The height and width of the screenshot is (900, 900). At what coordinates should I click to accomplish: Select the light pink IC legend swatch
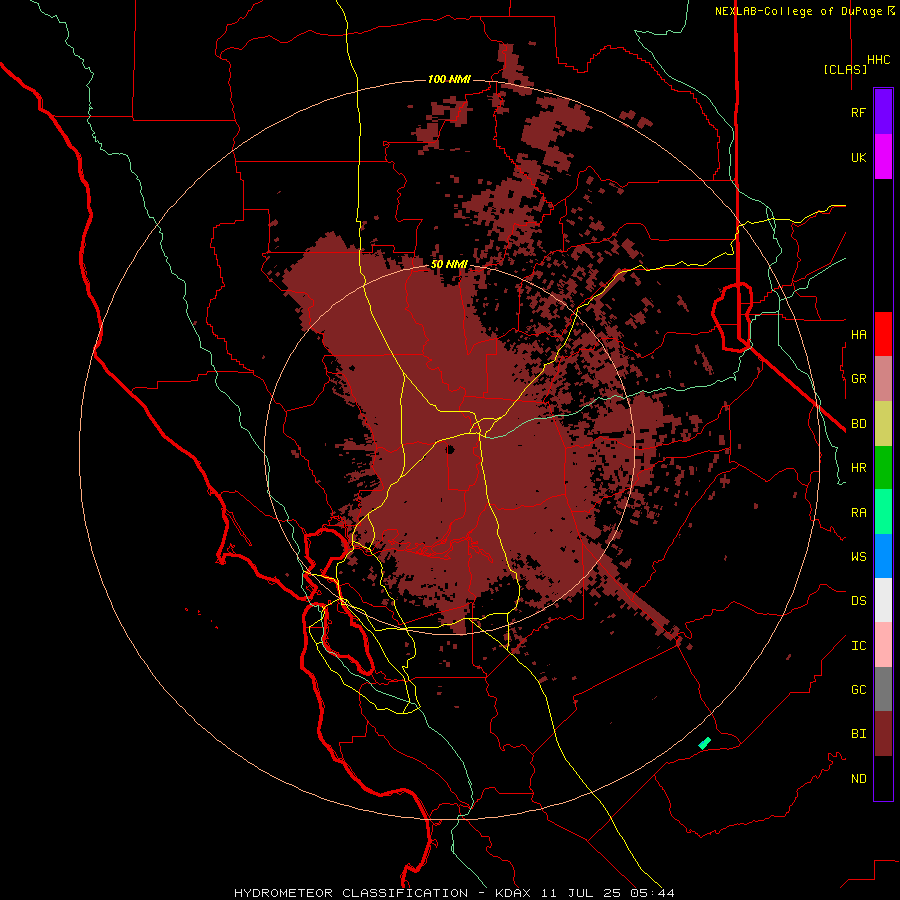[883, 645]
